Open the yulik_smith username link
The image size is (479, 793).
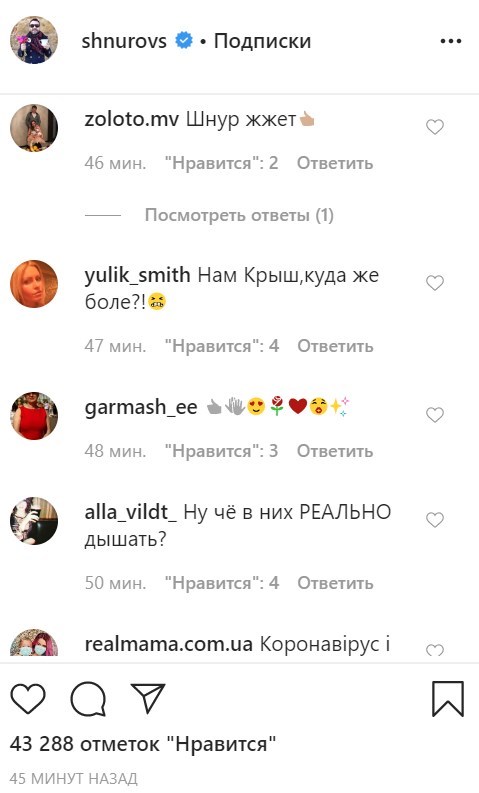[138, 276]
